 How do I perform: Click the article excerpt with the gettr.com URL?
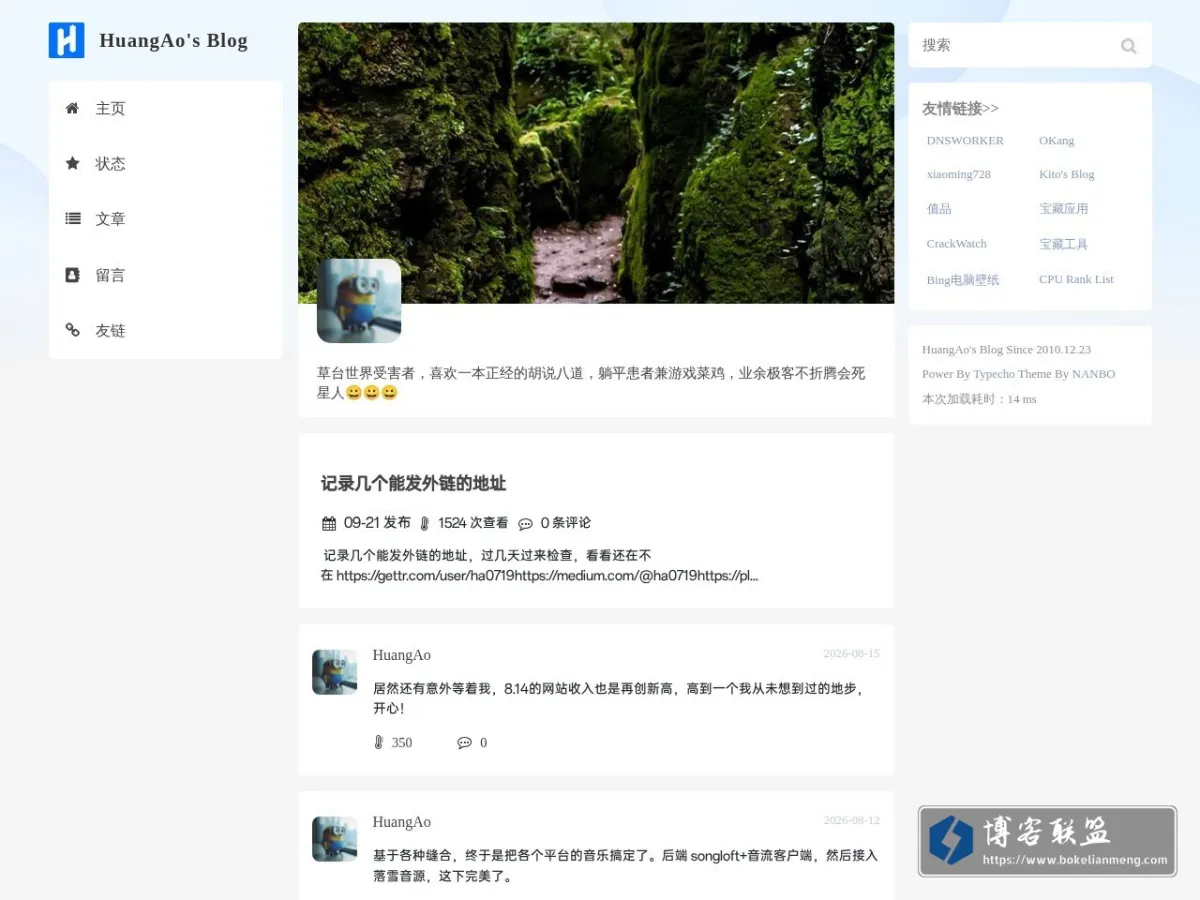pyautogui.click(x=540, y=565)
